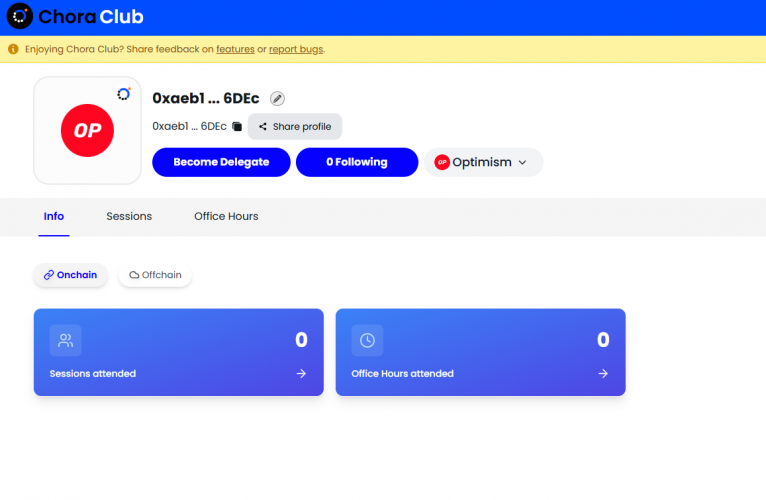This screenshot has height=500, width=766.
Task: Click the 0 count on Office Hours attended
Action: coord(603,340)
